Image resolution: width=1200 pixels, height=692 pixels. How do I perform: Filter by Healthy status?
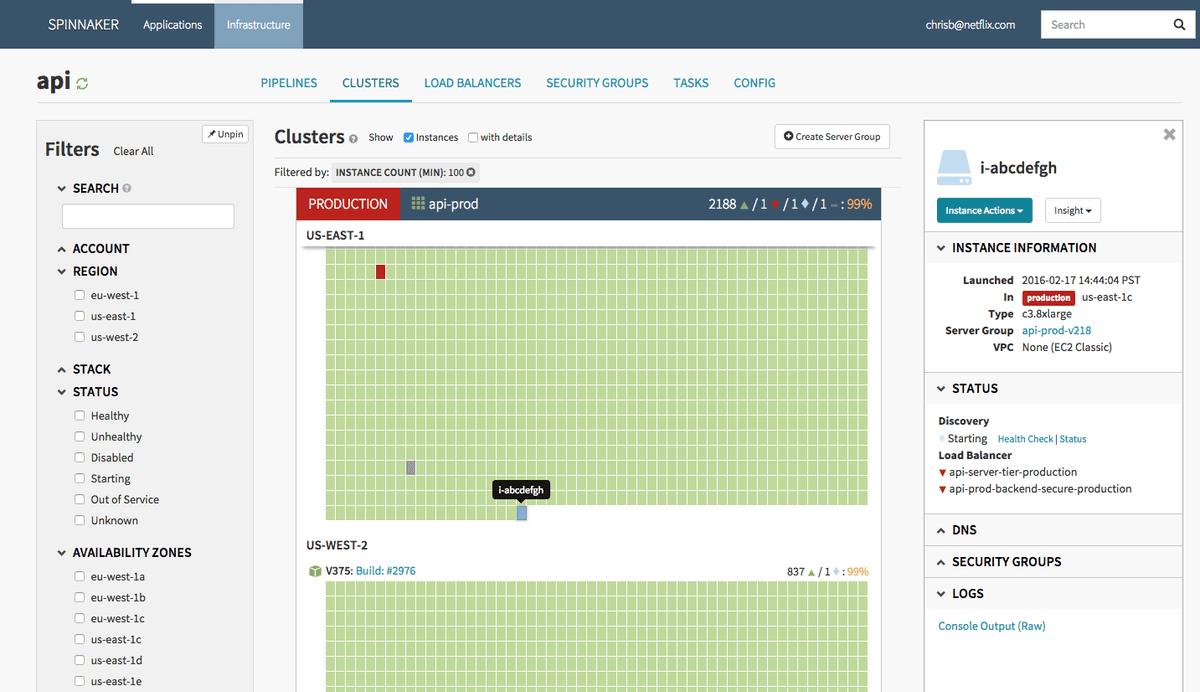point(79,415)
